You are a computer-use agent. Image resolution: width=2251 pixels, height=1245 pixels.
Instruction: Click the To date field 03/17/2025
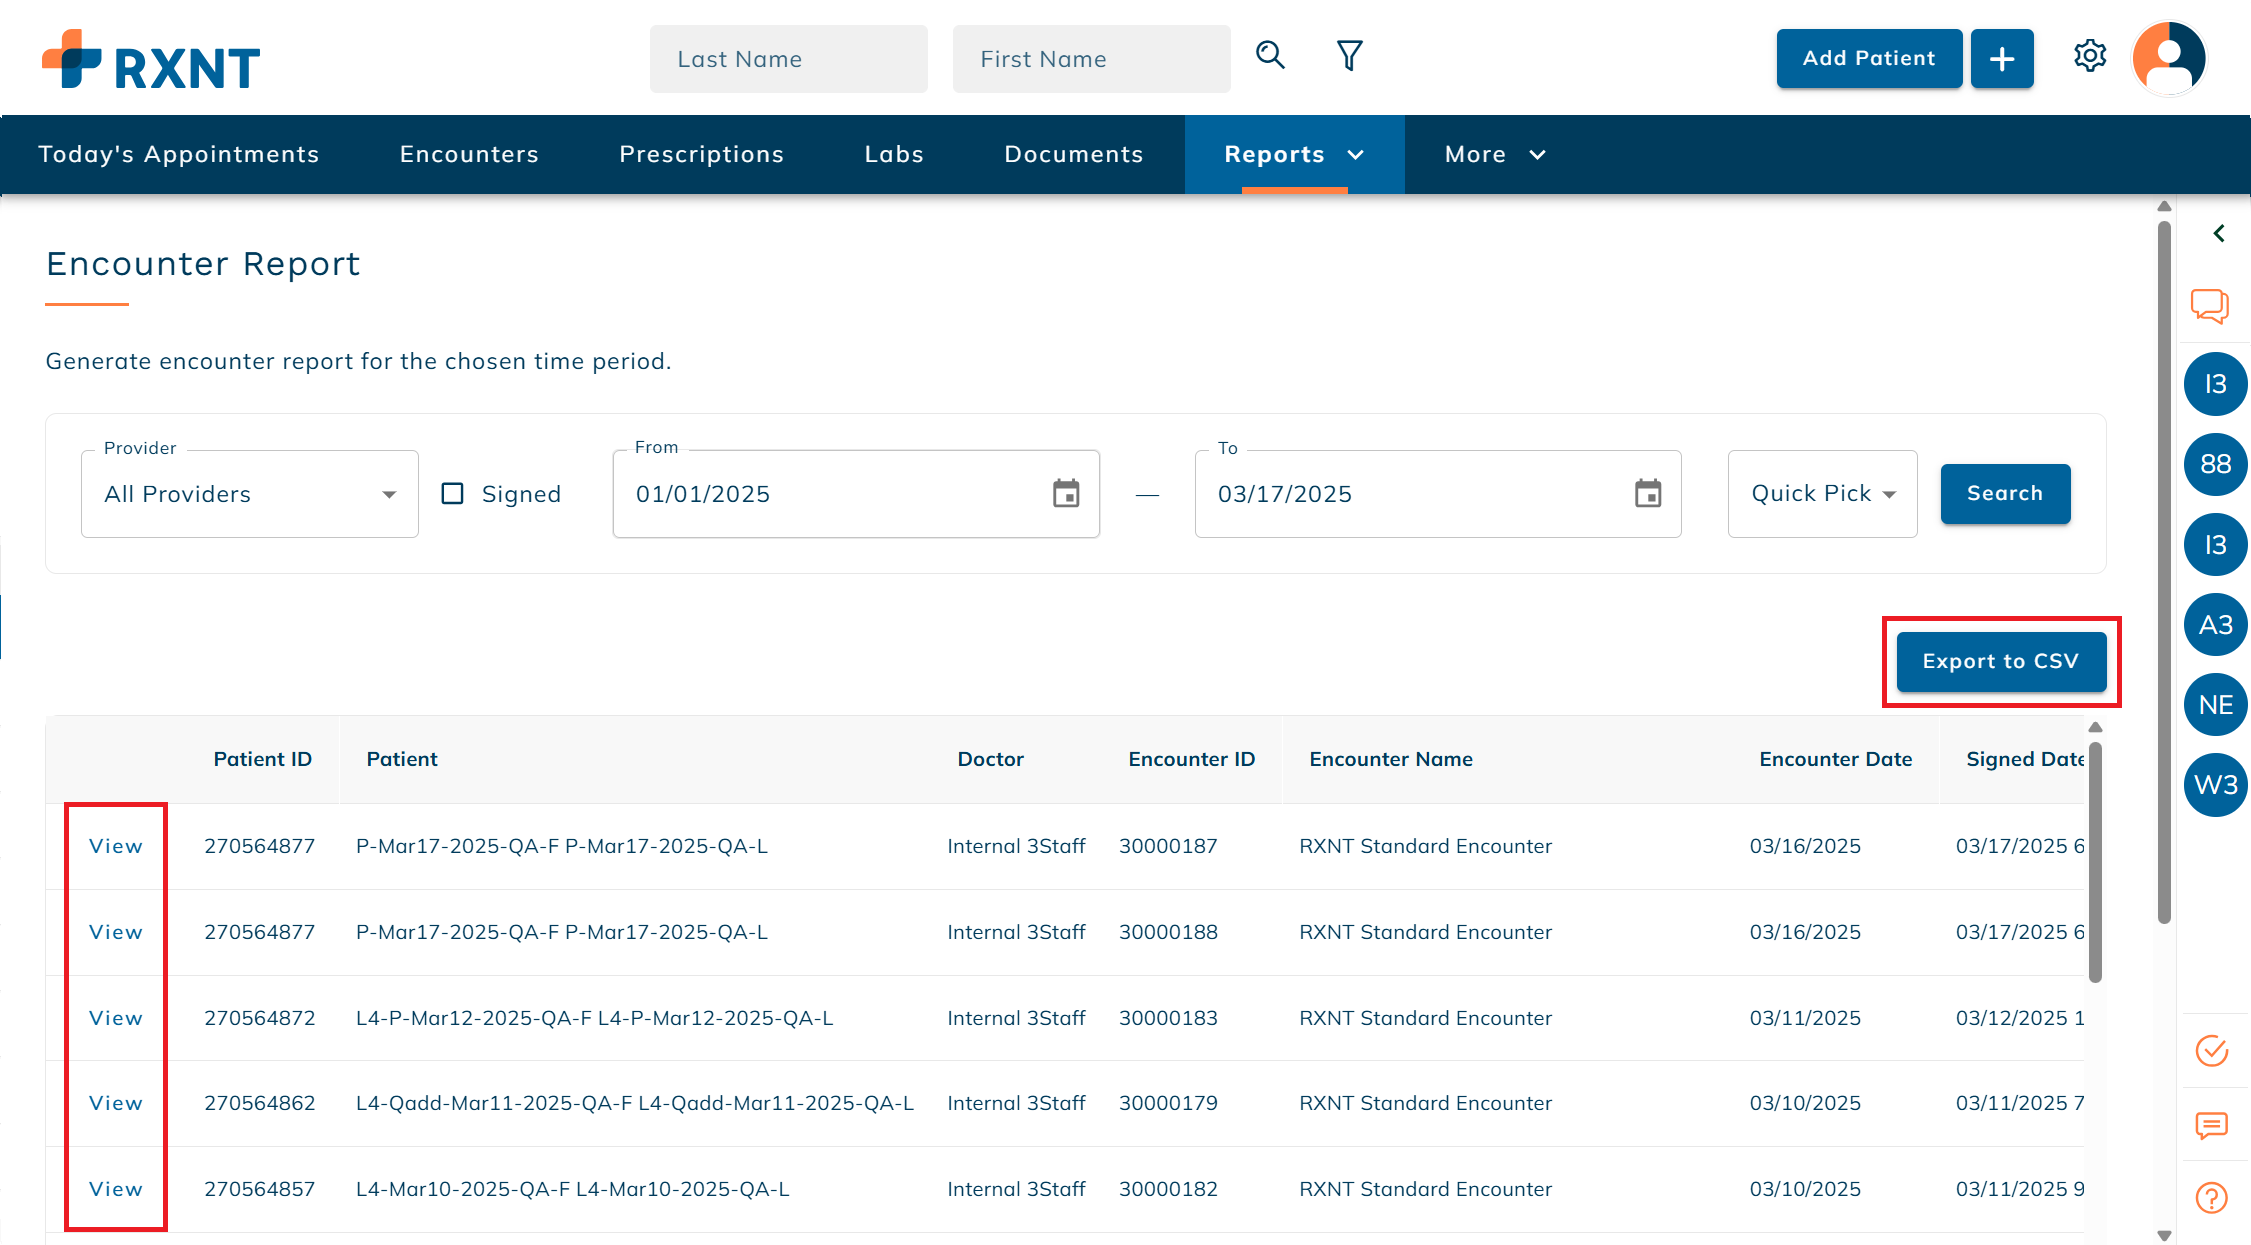(1438, 494)
